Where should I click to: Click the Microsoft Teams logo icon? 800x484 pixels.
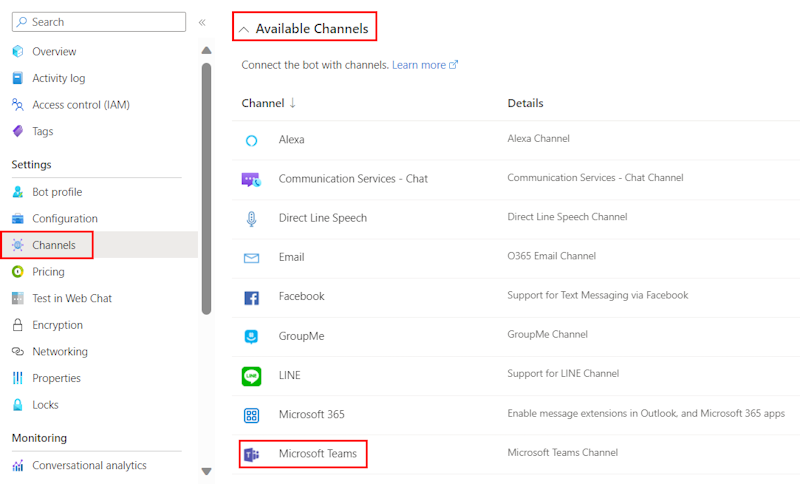252,454
